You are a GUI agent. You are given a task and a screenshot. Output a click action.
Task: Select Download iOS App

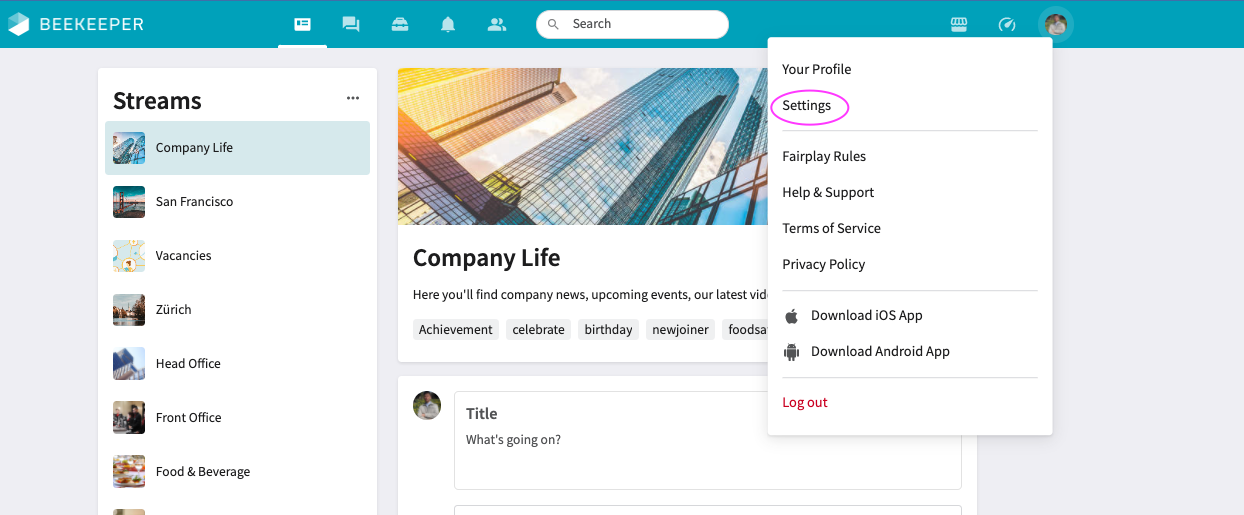[x=867, y=315]
